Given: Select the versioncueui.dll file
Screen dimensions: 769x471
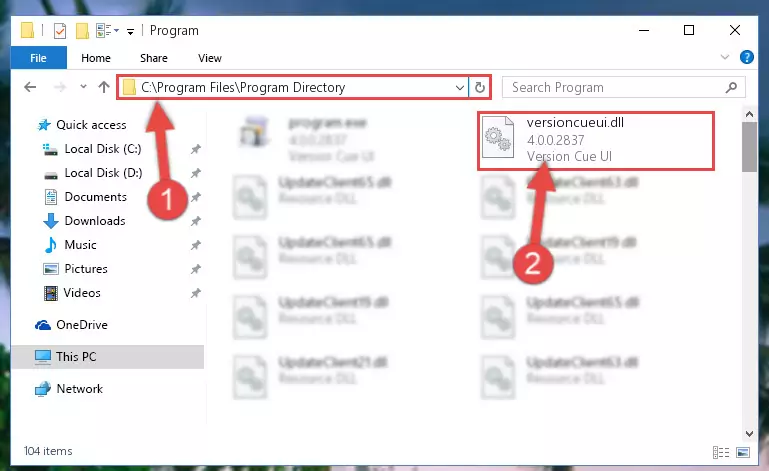Looking at the screenshot, I should pyautogui.click(x=595, y=140).
